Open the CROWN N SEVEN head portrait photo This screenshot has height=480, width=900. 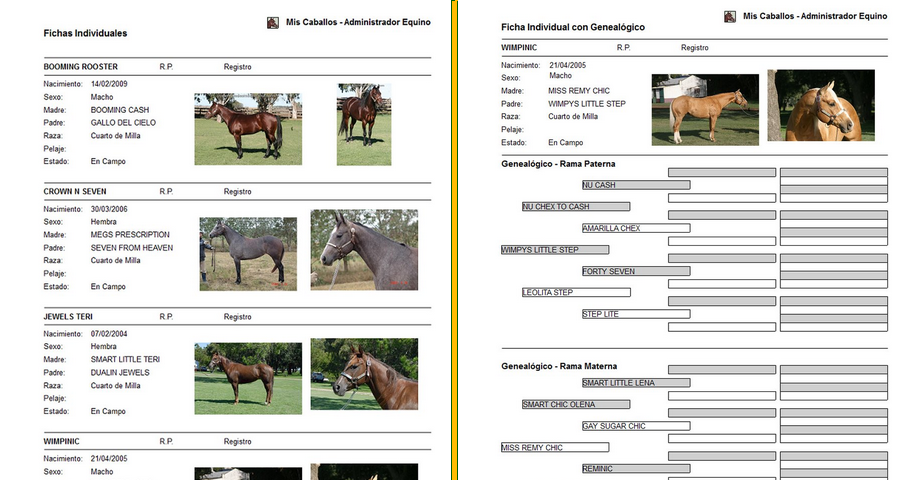pos(364,250)
